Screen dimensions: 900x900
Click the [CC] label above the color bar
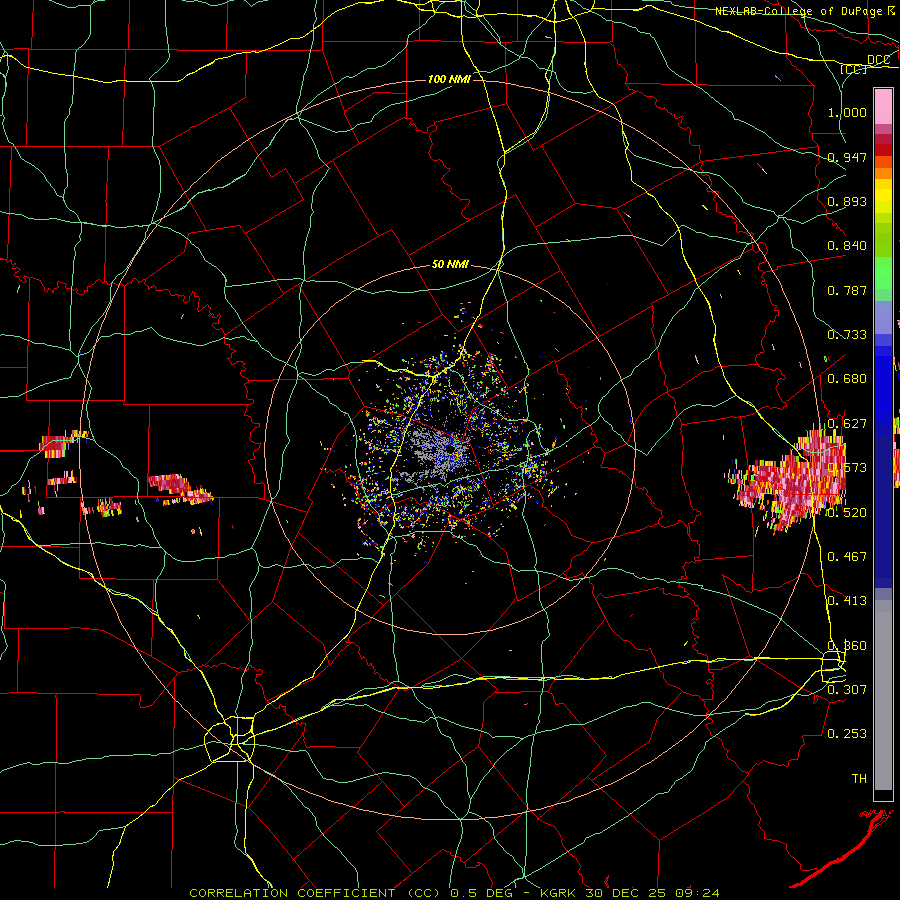pos(854,69)
